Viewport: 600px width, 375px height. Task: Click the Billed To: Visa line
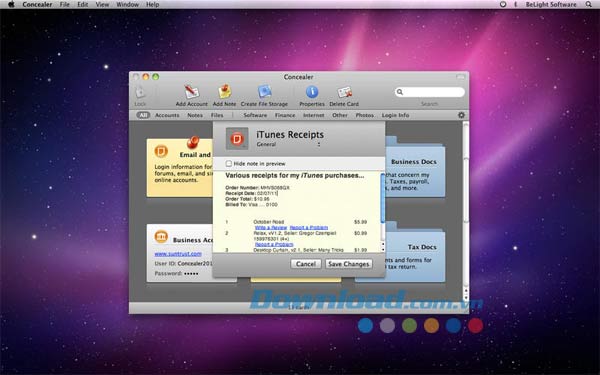click(x=251, y=205)
